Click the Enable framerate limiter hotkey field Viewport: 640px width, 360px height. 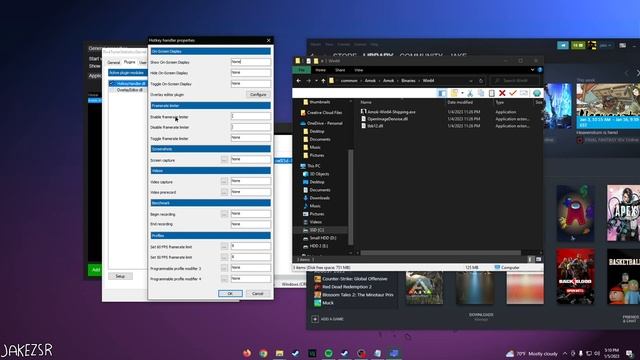251,116
